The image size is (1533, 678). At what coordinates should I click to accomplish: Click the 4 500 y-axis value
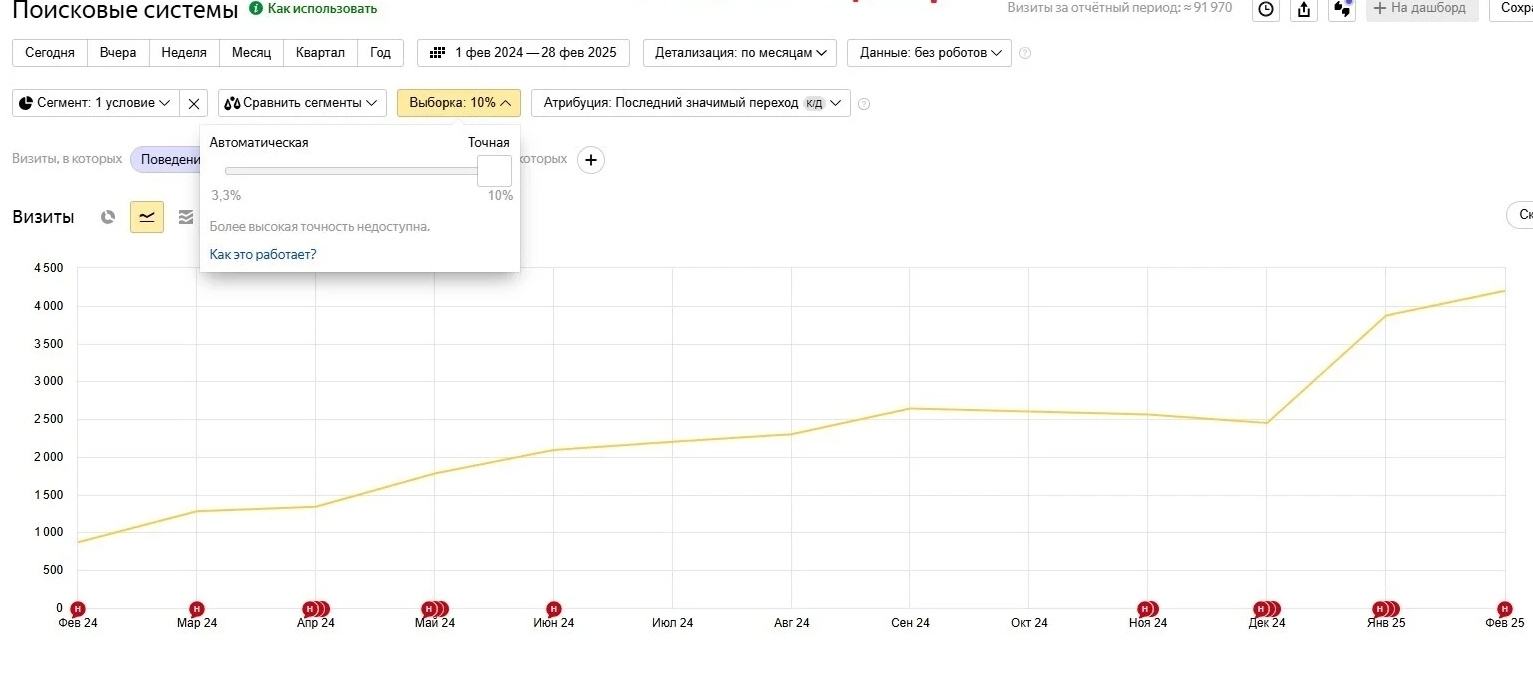click(48, 268)
